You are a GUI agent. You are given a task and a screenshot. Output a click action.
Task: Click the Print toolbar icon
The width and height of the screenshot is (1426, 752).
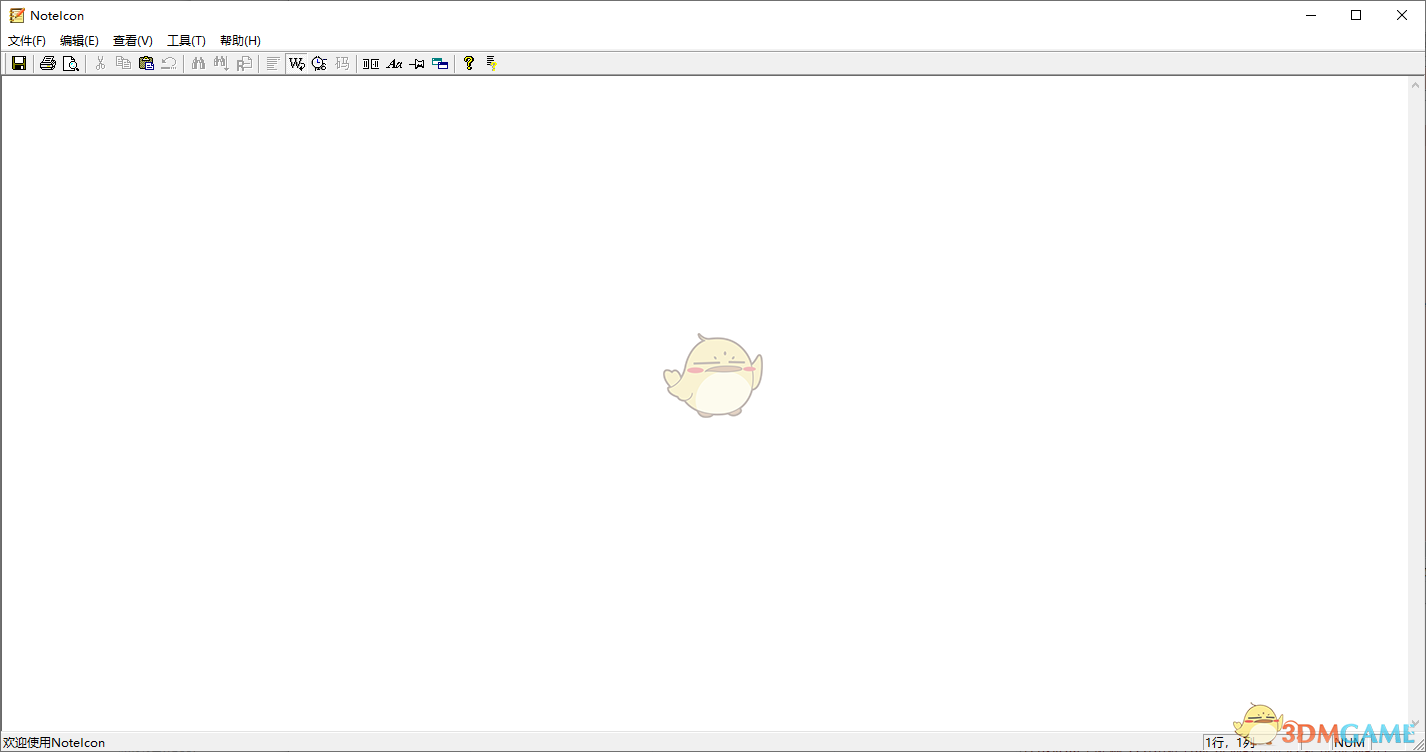[x=47, y=63]
